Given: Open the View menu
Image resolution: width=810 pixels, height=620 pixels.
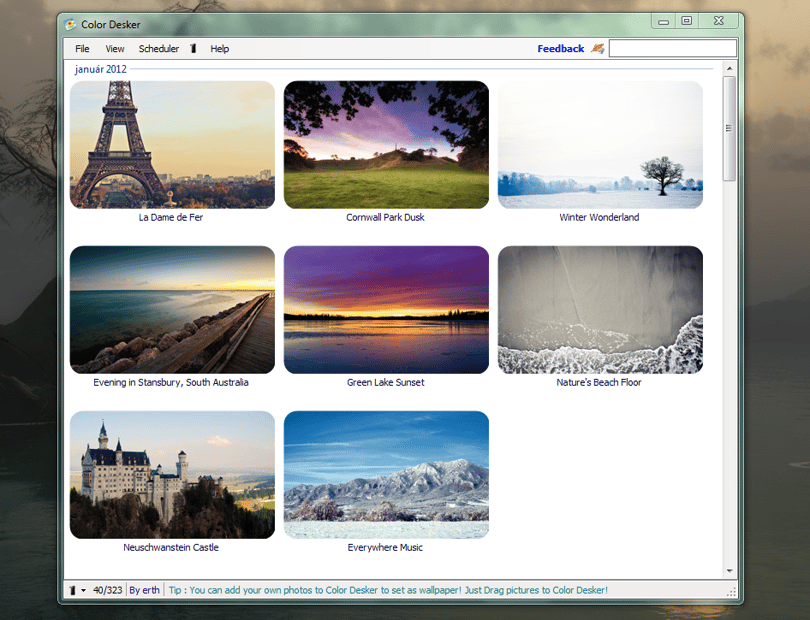Looking at the screenshot, I should click(x=115, y=49).
